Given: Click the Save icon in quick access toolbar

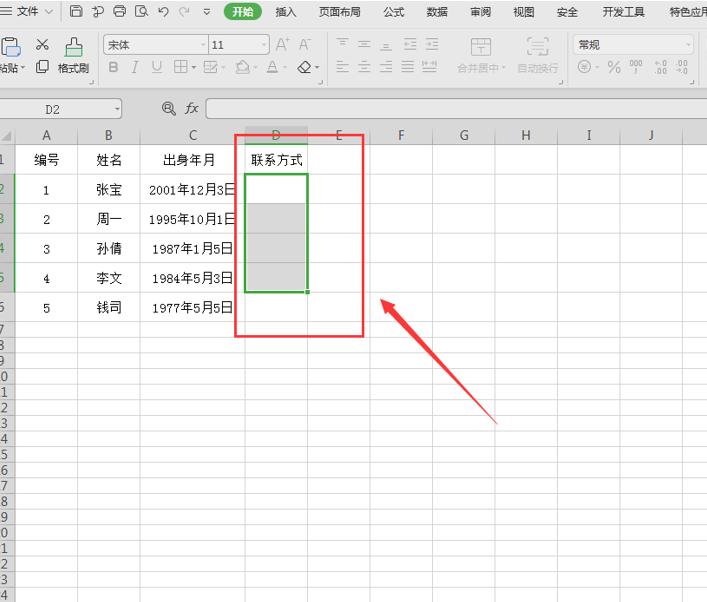Looking at the screenshot, I should point(76,11).
